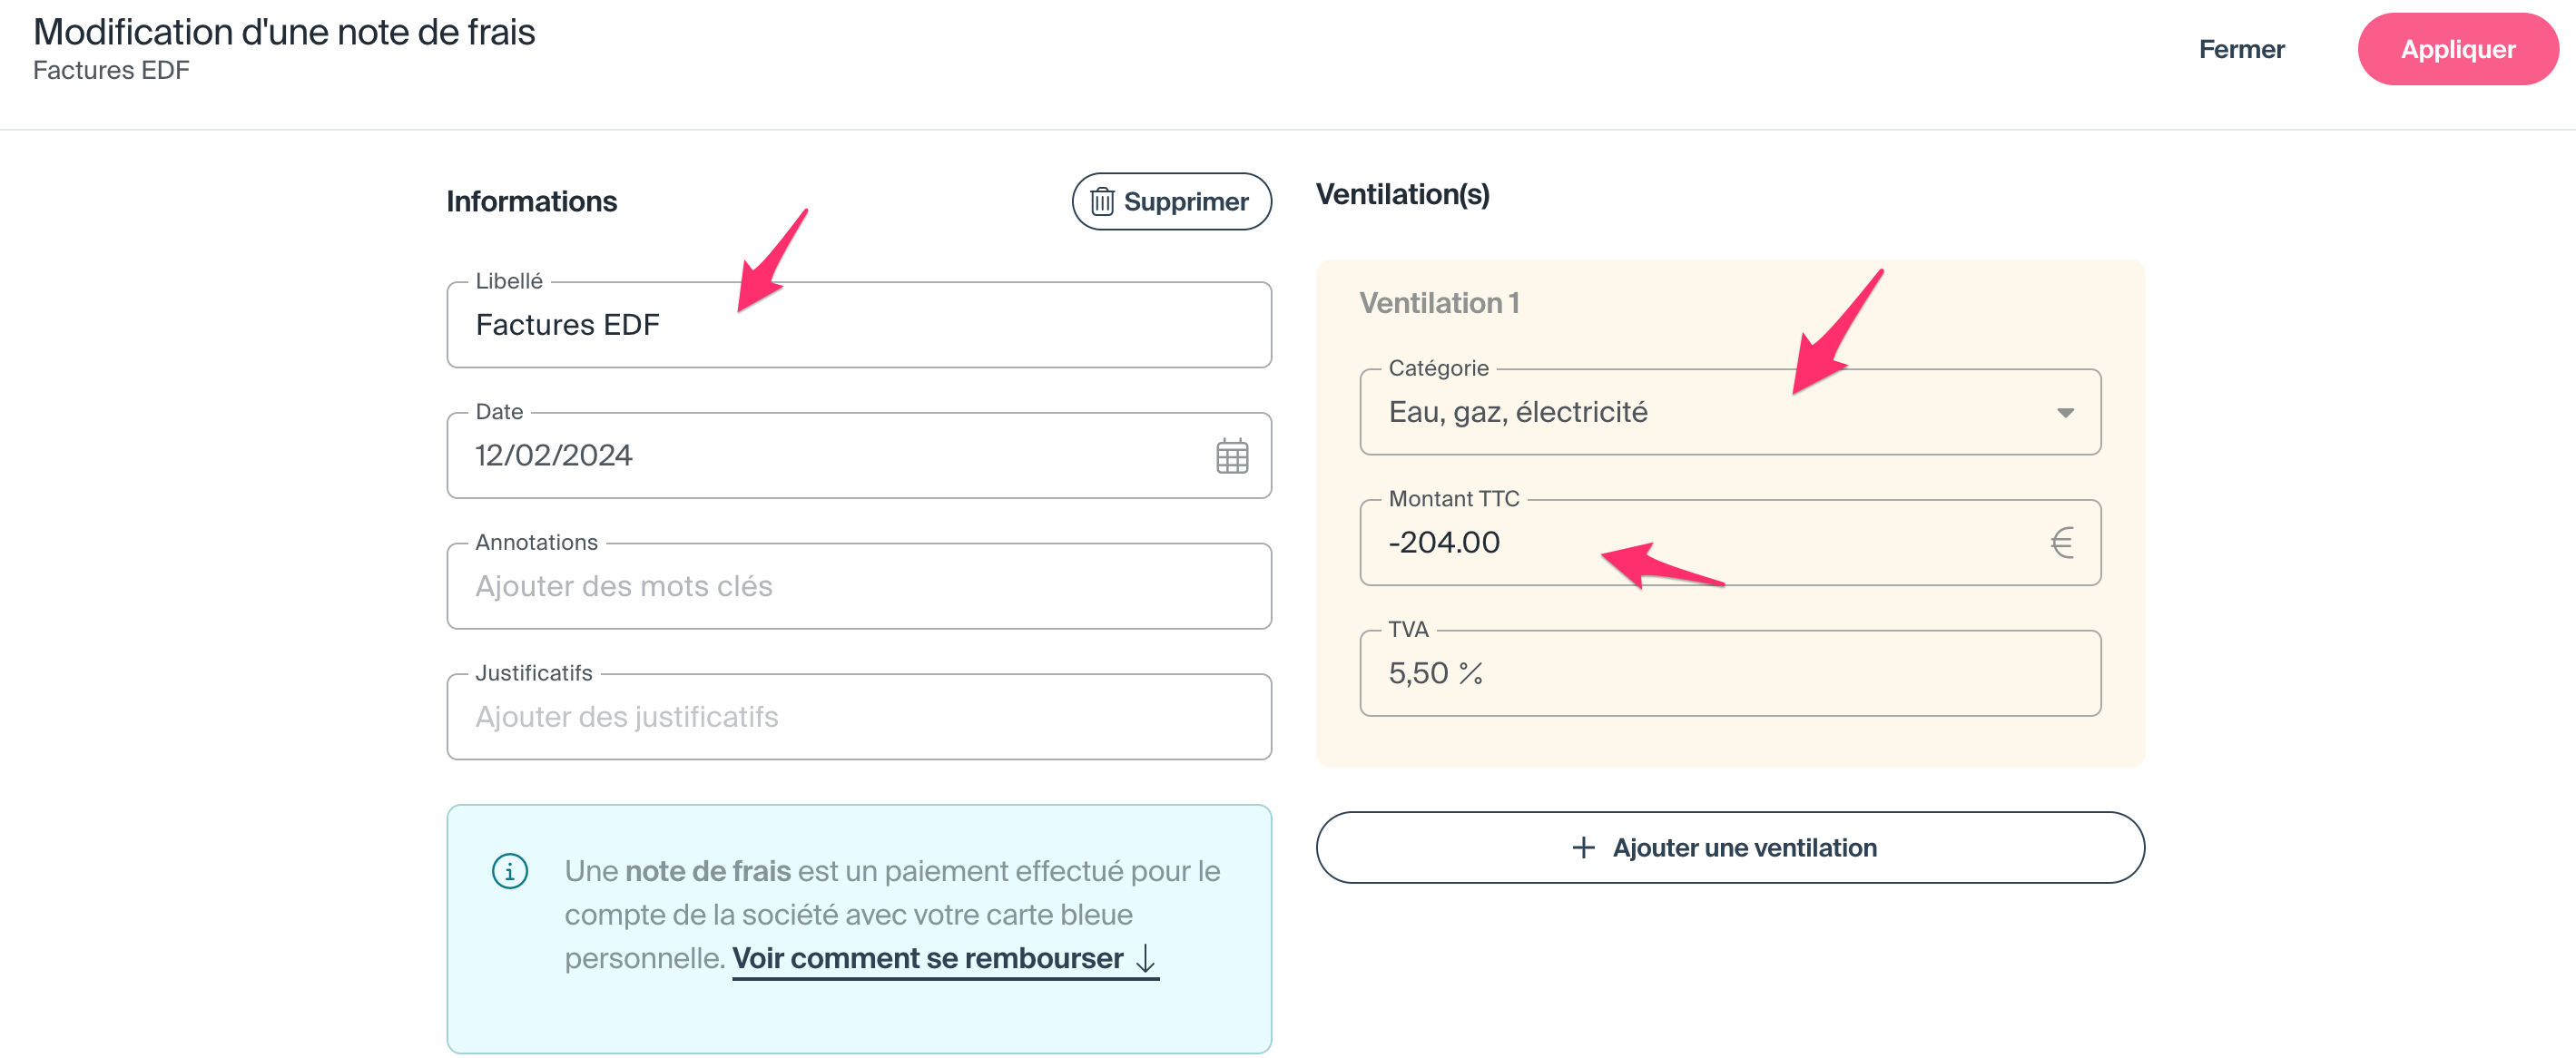Viewport: 2576px width, 1058px height.
Task: Click the trash icon on Supprimer
Action: pos(1101,202)
